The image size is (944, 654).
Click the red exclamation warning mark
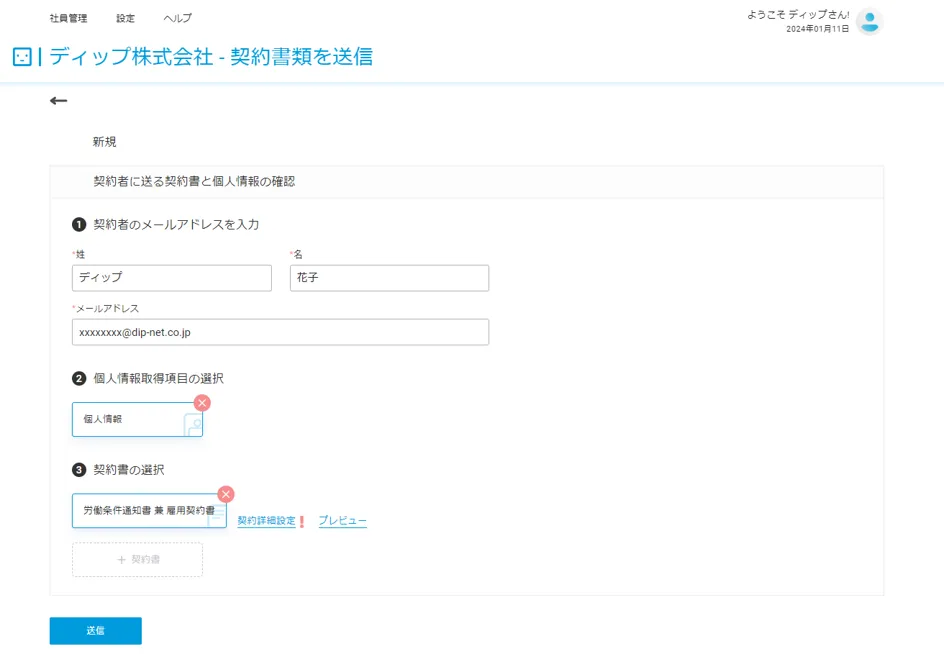pos(302,522)
